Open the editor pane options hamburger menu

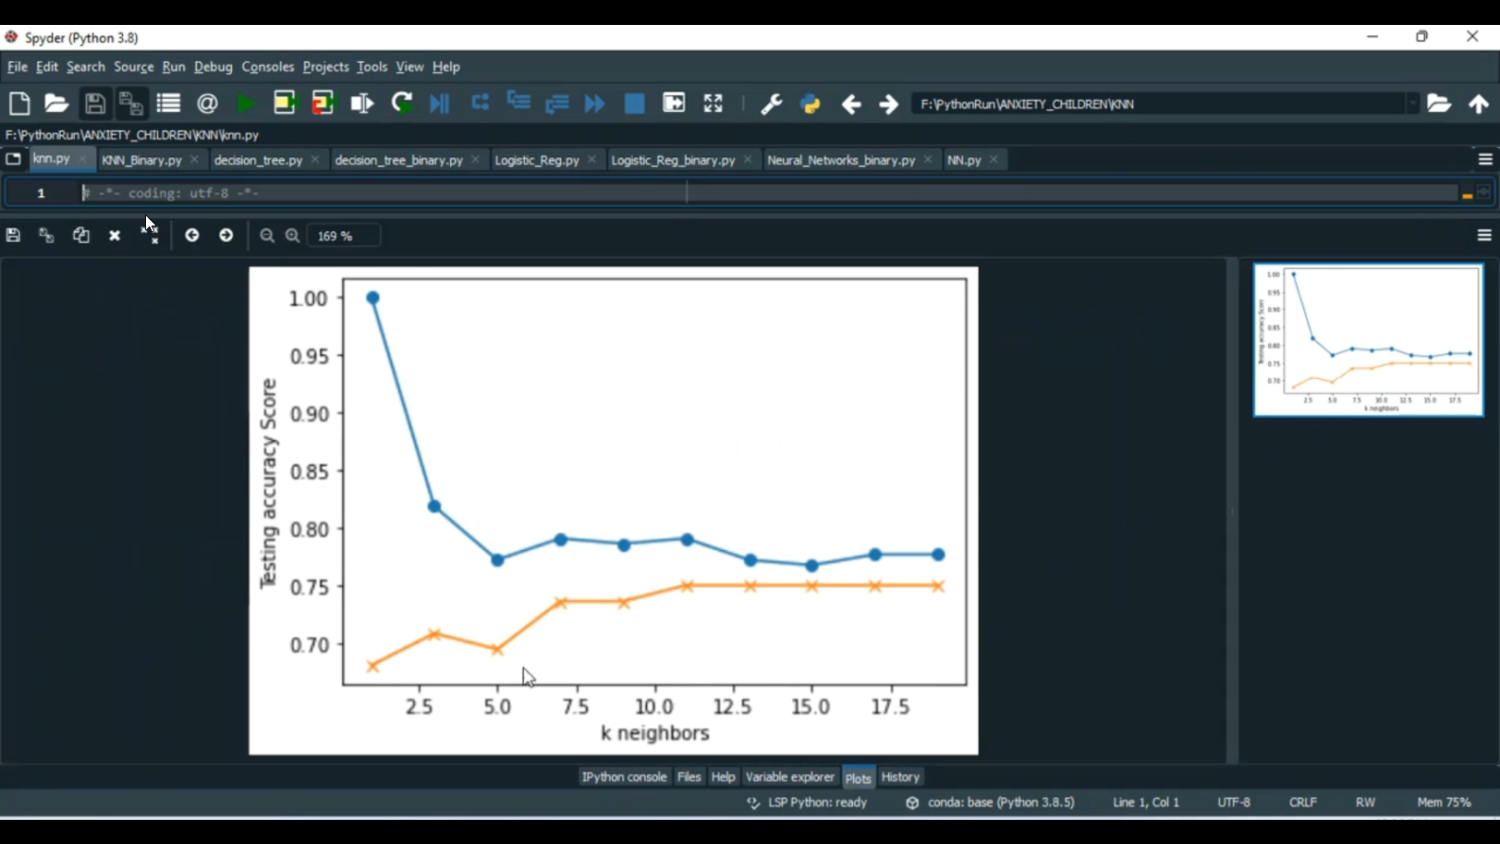point(1485,160)
